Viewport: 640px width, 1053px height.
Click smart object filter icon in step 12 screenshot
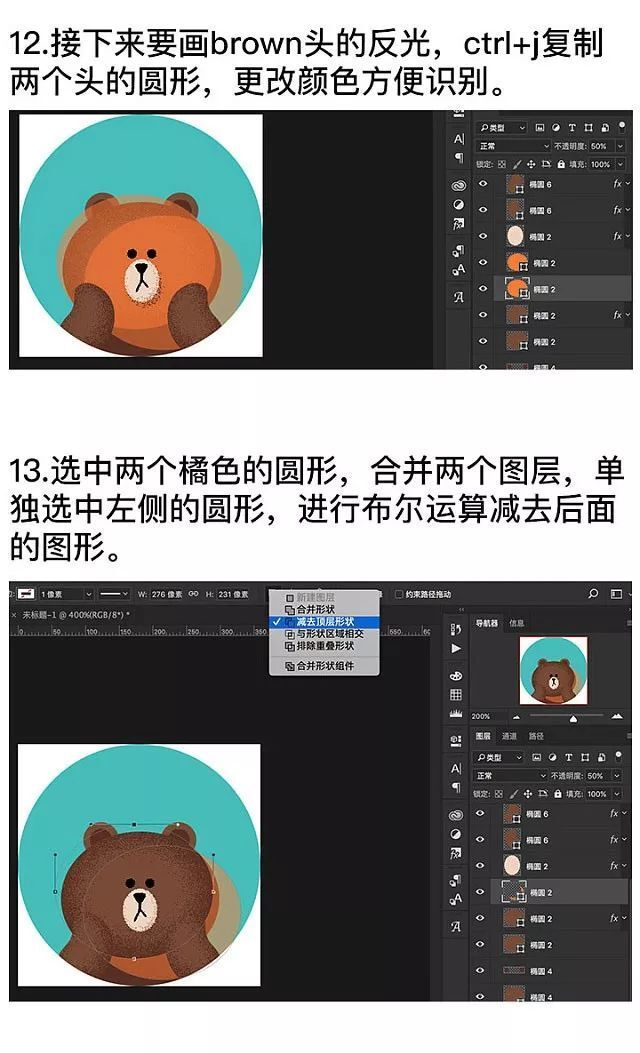[x=605, y=128]
